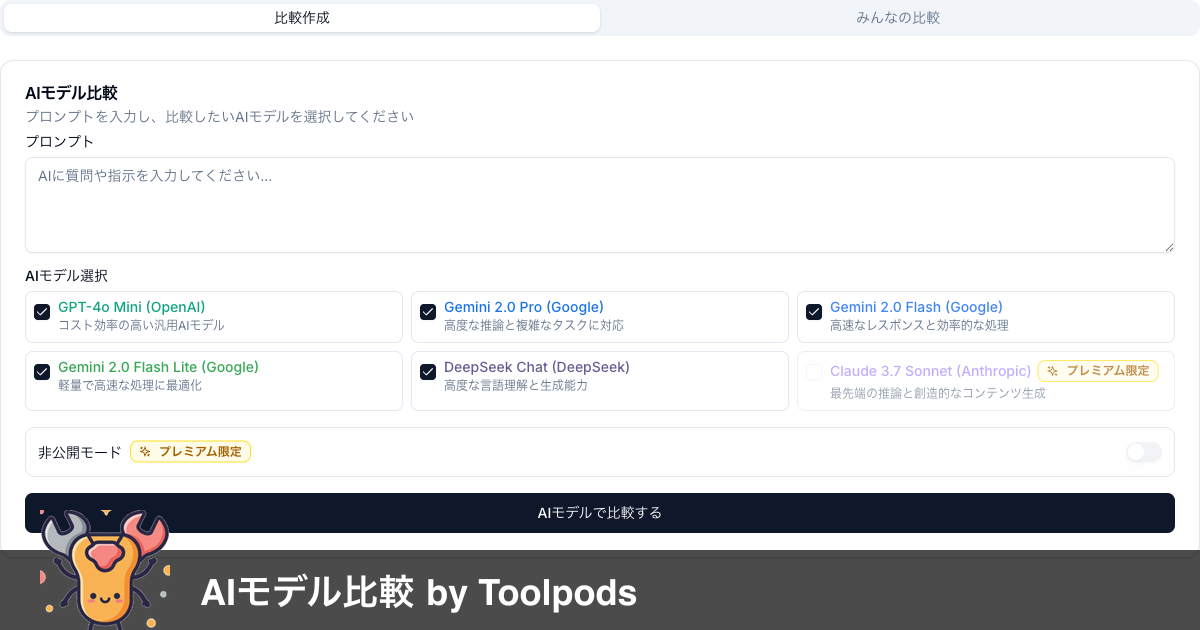
Task: Click the textarea resize handle at bottom-right corner
Action: 1168,248
